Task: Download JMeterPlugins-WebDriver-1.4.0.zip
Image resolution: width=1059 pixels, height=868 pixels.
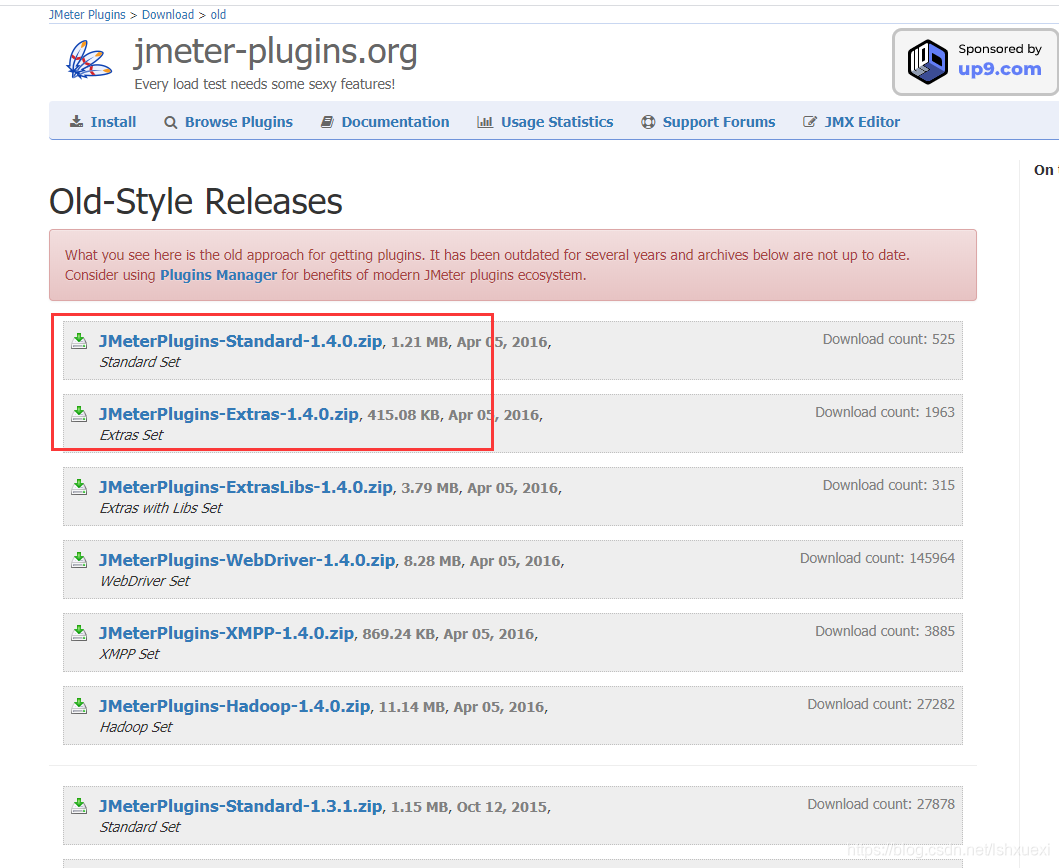Action: (x=247, y=560)
